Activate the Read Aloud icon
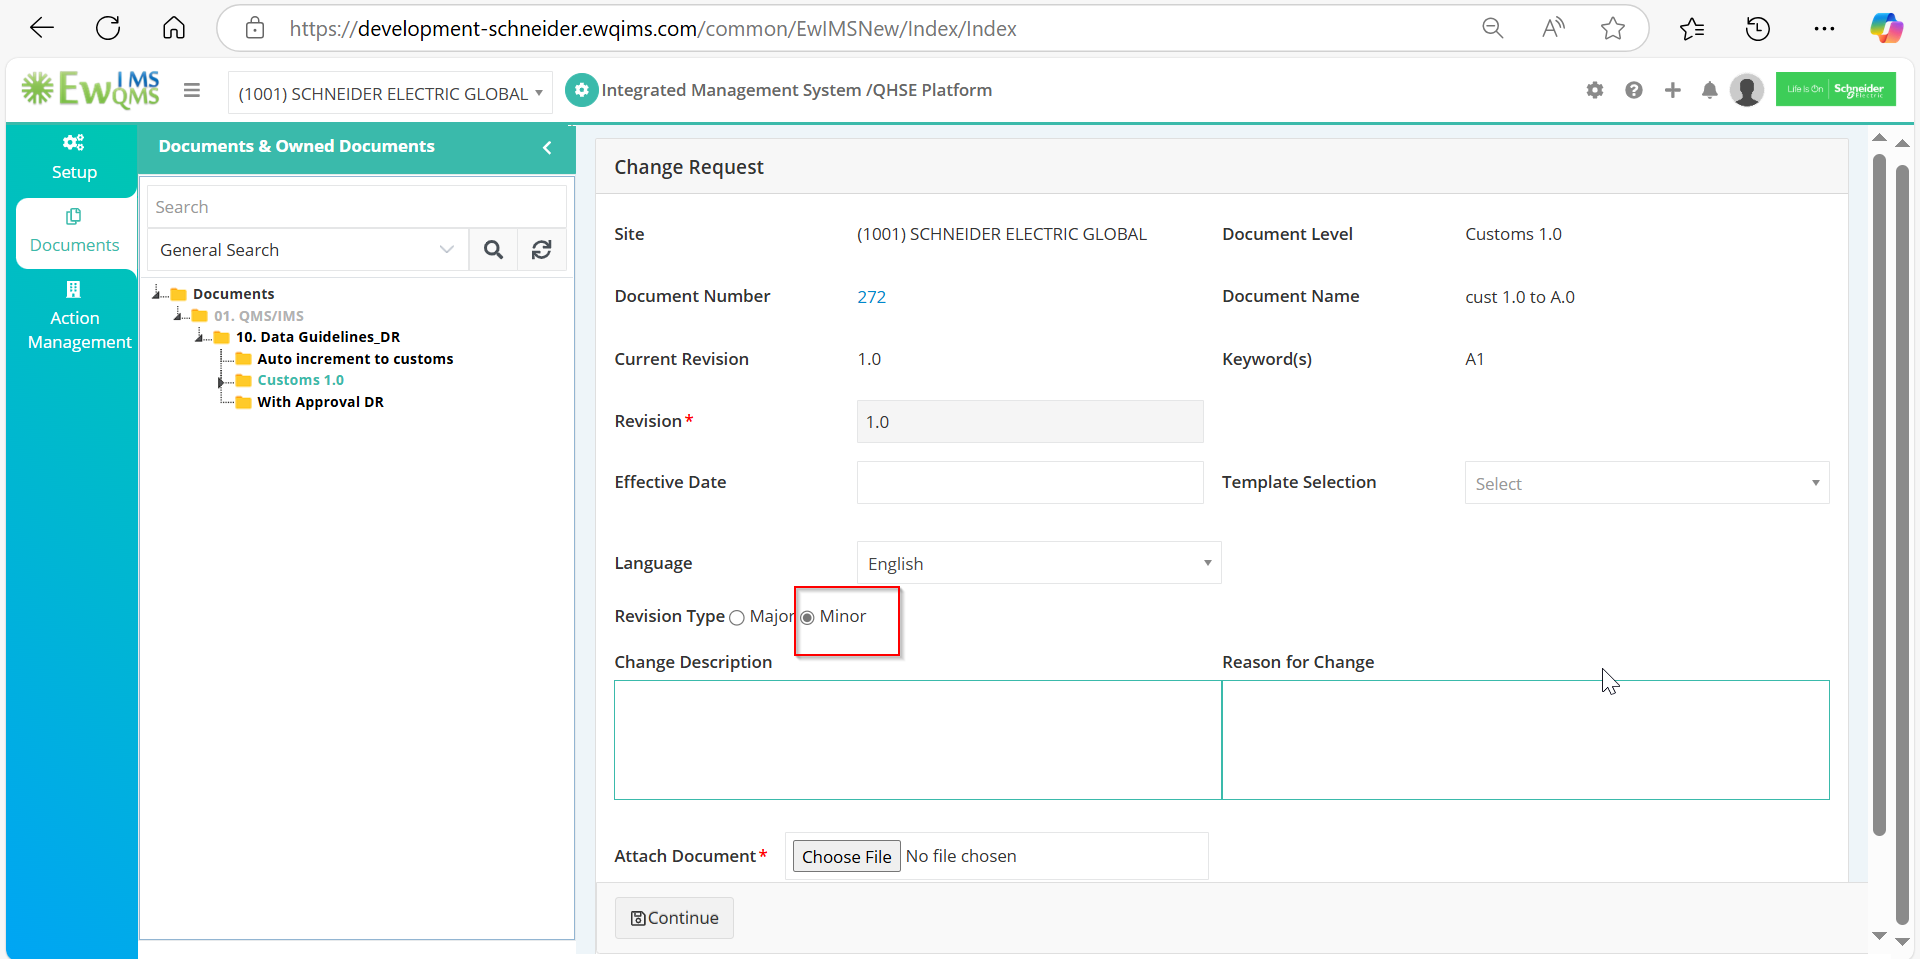1920x959 pixels. [1553, 28]
